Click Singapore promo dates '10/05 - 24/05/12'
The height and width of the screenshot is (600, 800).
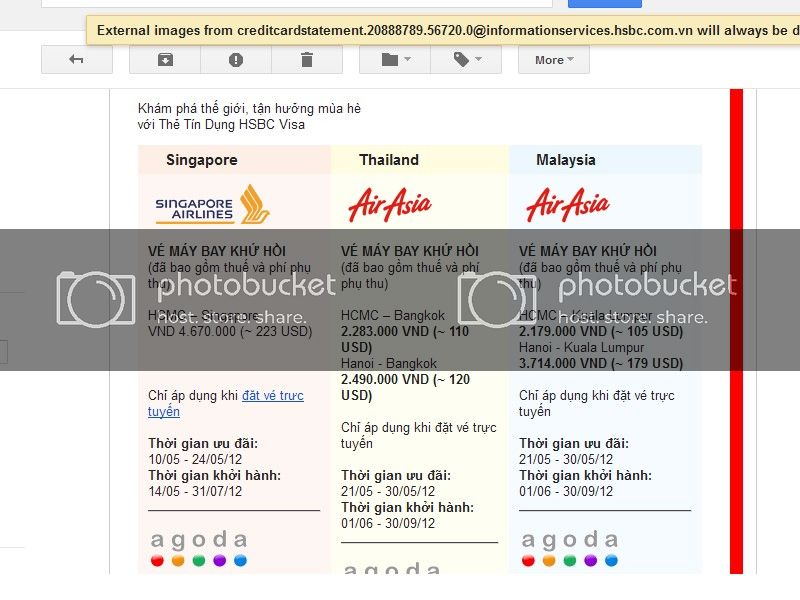[195, 459]
